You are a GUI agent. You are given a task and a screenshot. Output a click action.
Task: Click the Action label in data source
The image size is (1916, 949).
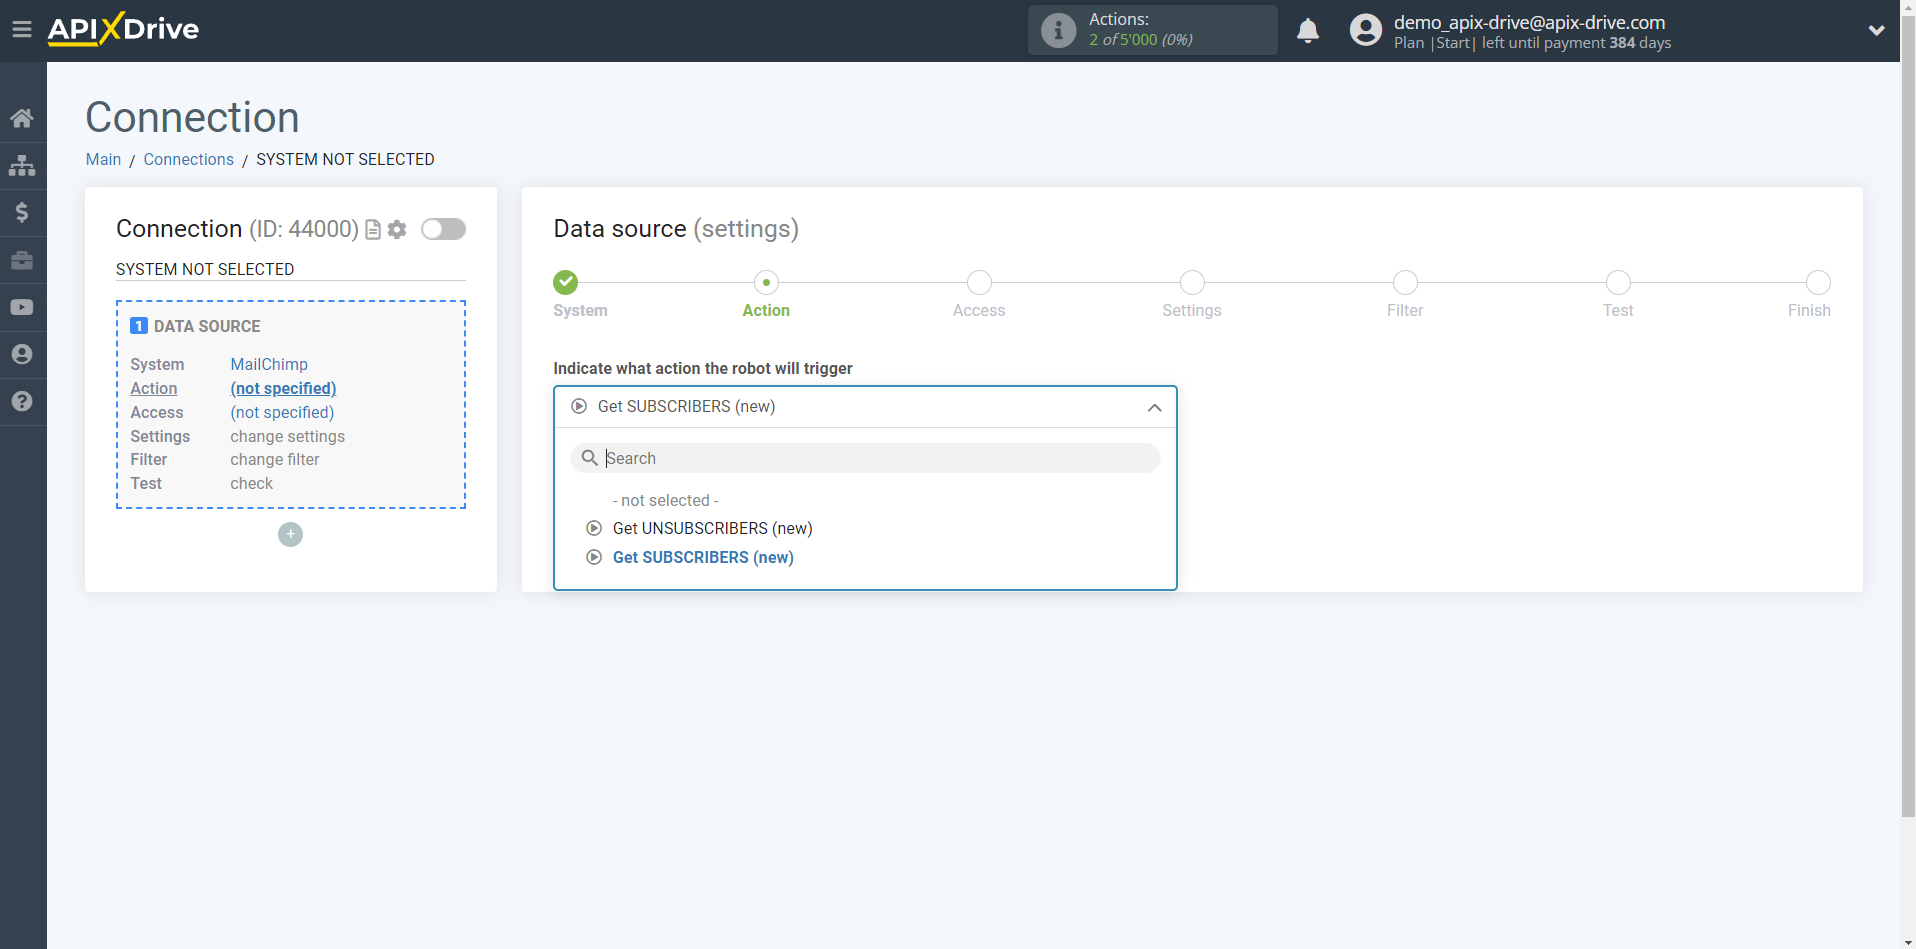point(153,388)
